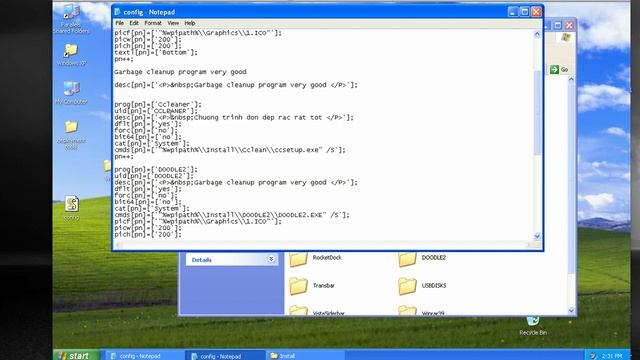Click the standalone 'Garbage cleanup program very good' line
This screenshot has width=640, height=360.
click(x=180, y=72)
